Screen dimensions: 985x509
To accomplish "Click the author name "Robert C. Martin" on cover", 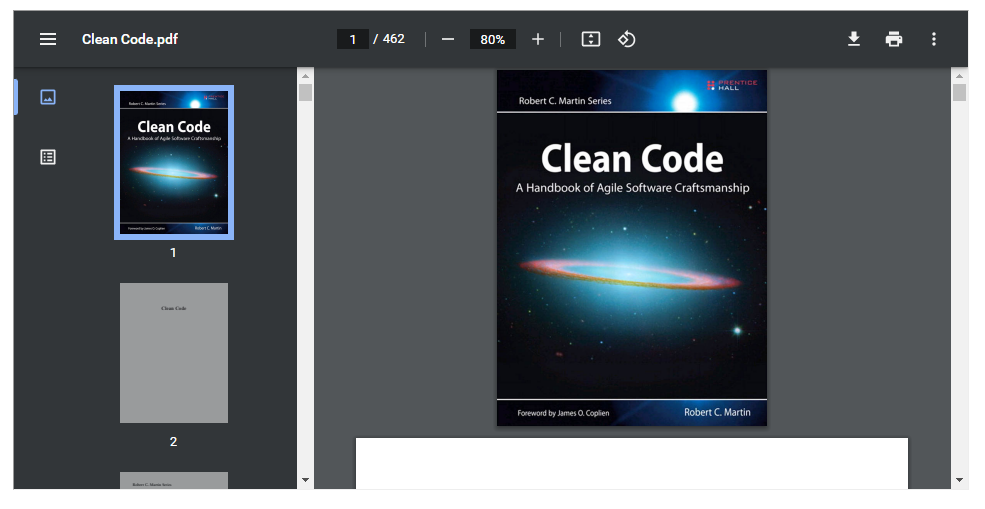I will (717, 412).
